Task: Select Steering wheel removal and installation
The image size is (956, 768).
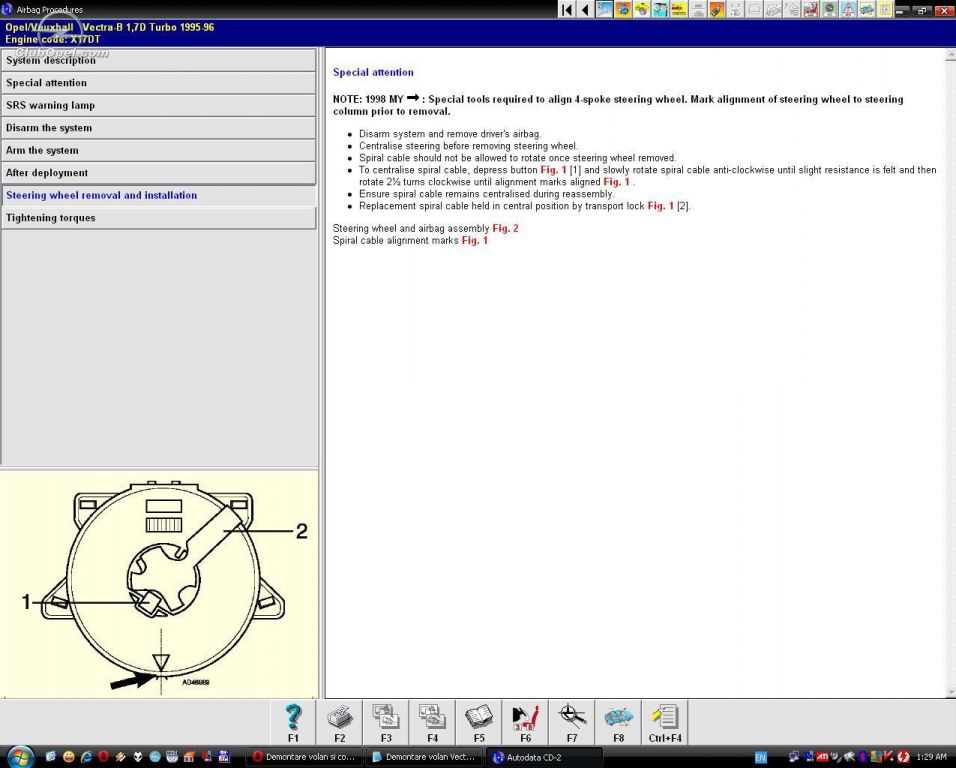Action: pyautogui.click(x=159, y=196)
